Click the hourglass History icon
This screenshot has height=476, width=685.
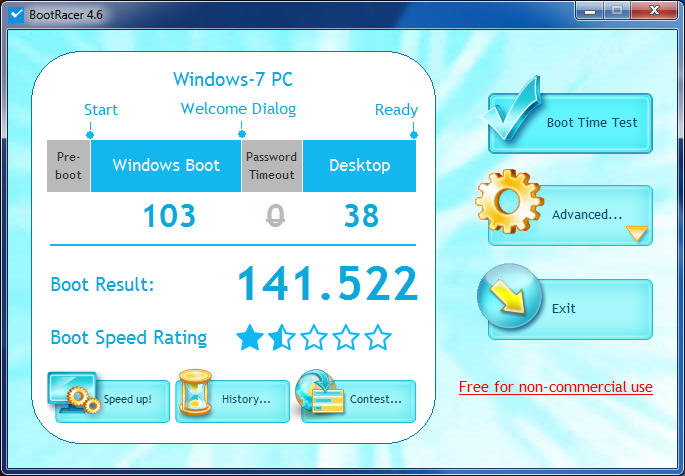(195, 392)
